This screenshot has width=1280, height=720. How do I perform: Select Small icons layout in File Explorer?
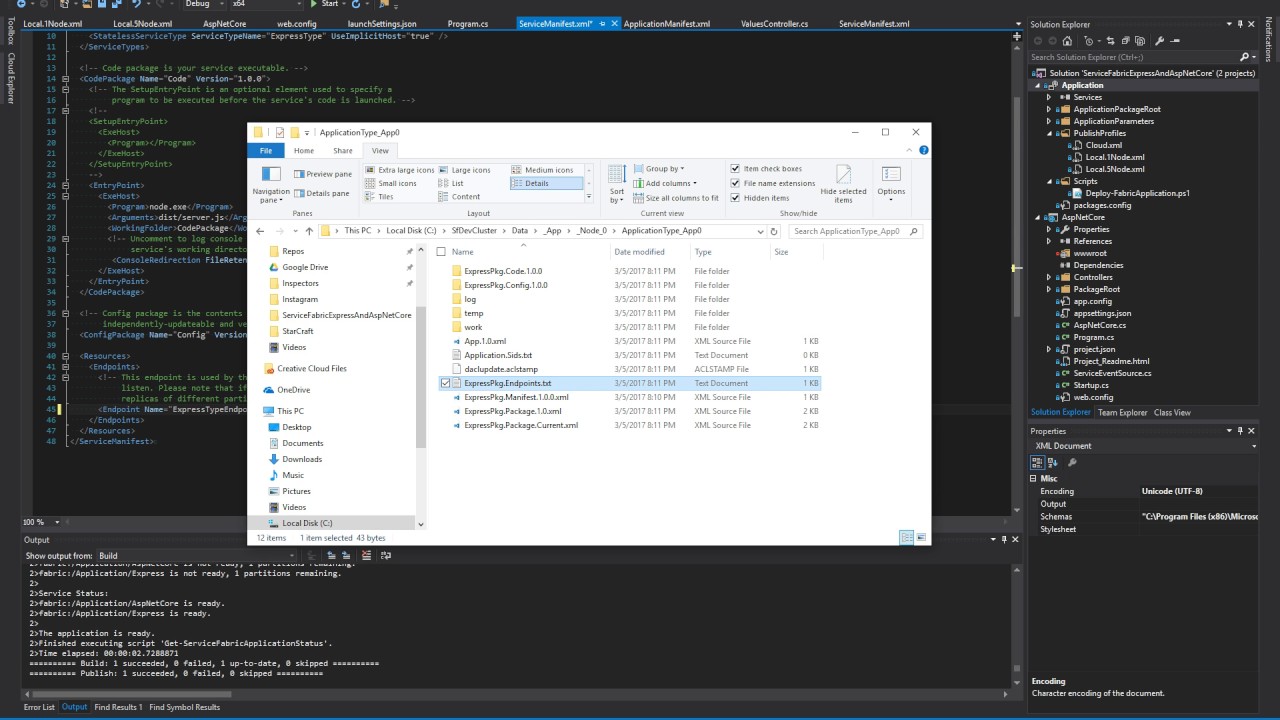pyautogui.click(x=391, y=184)
